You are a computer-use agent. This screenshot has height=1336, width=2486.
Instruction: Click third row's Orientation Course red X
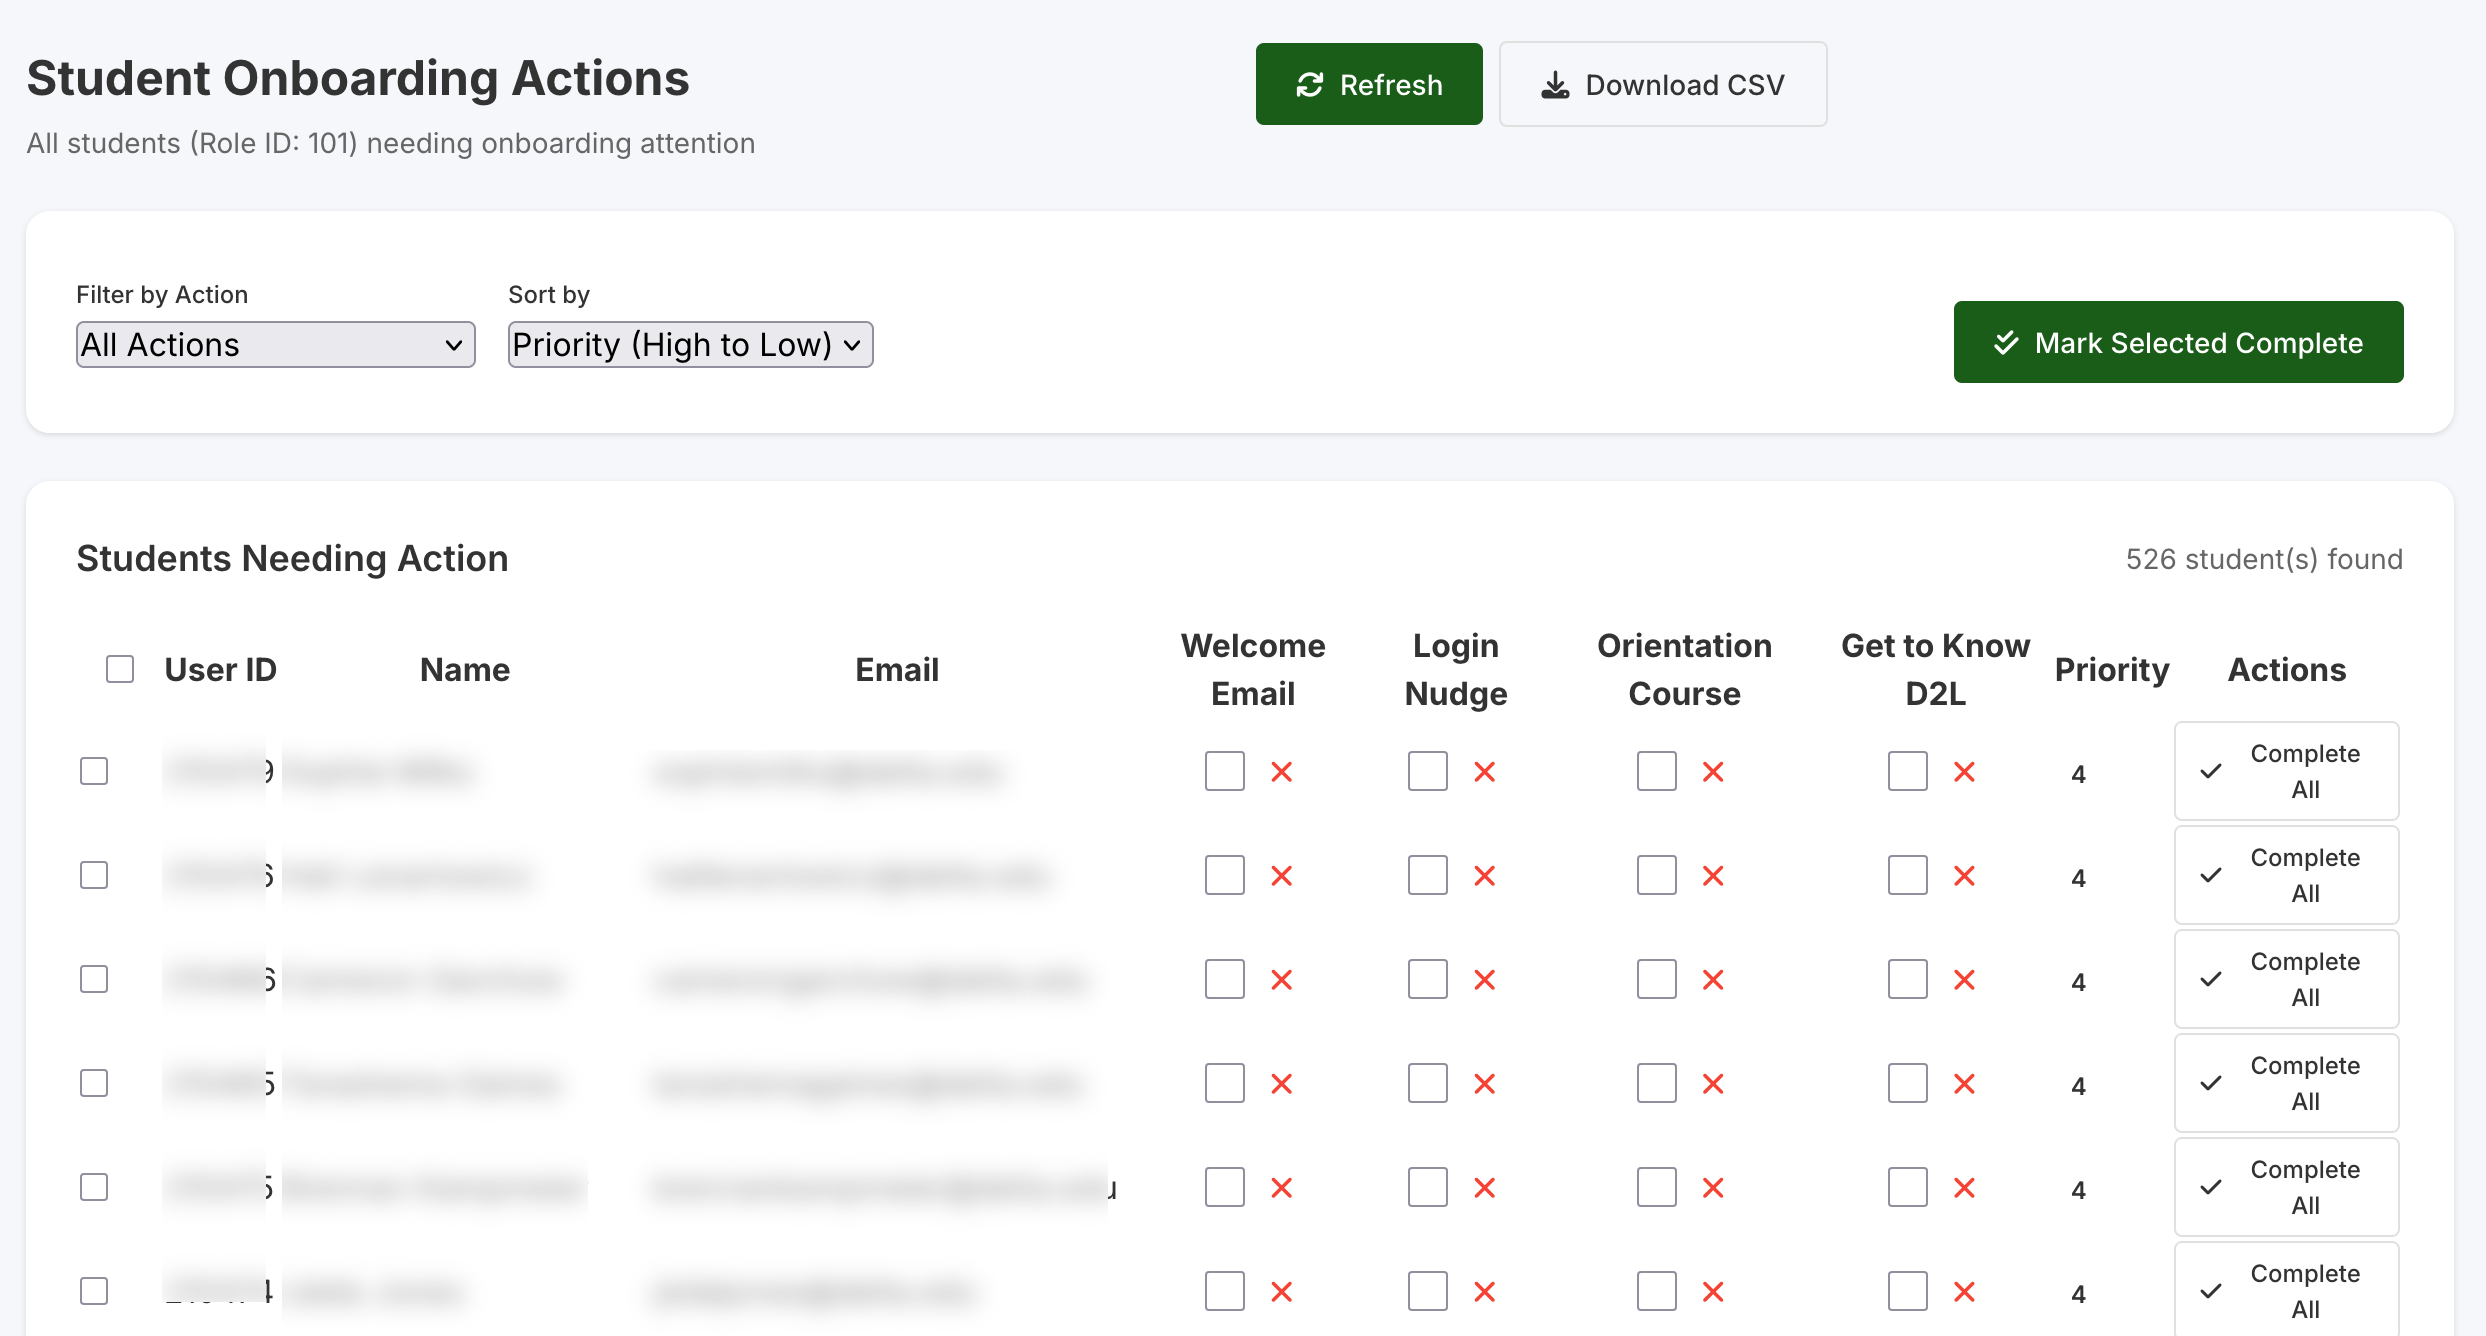coord(1713,980)
